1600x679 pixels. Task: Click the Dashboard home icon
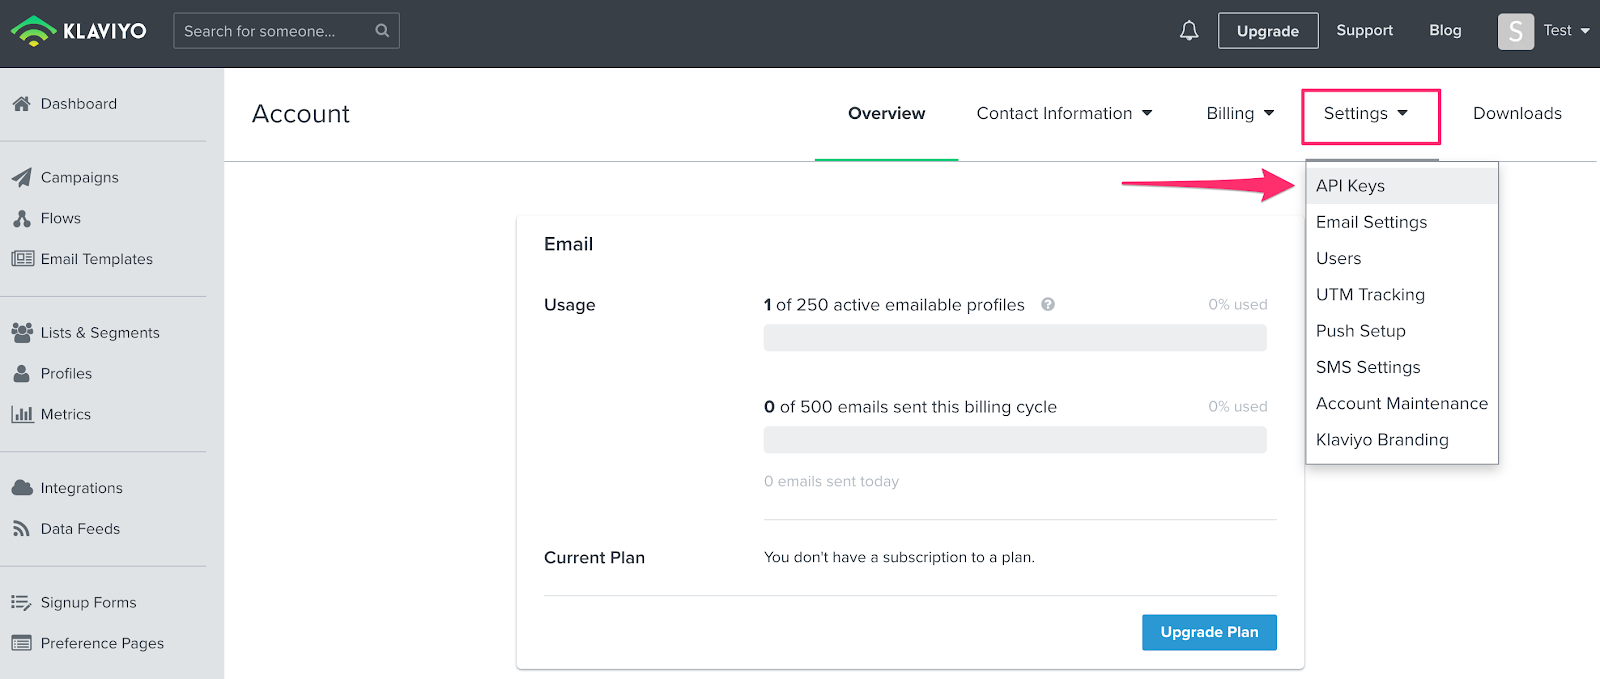tap(21, 104)
